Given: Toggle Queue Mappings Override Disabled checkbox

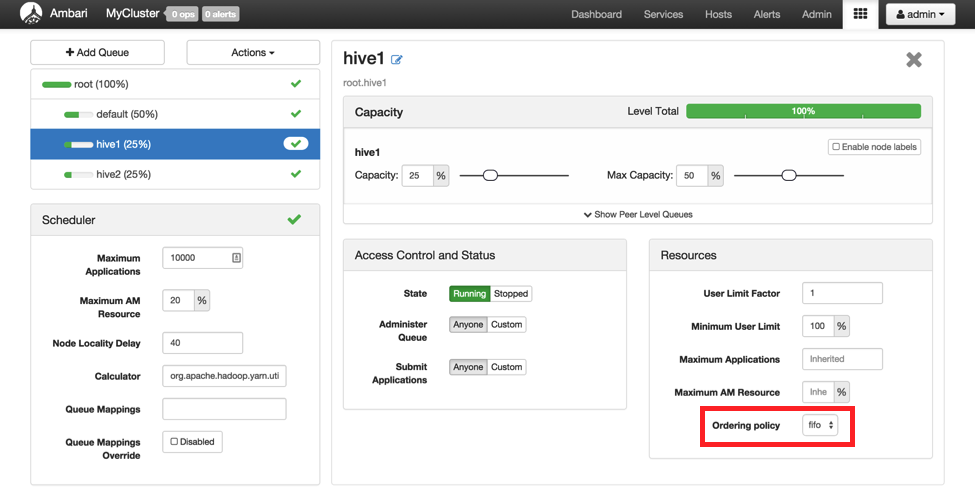Looking at the screenshot, I should [x=193, y=441].
